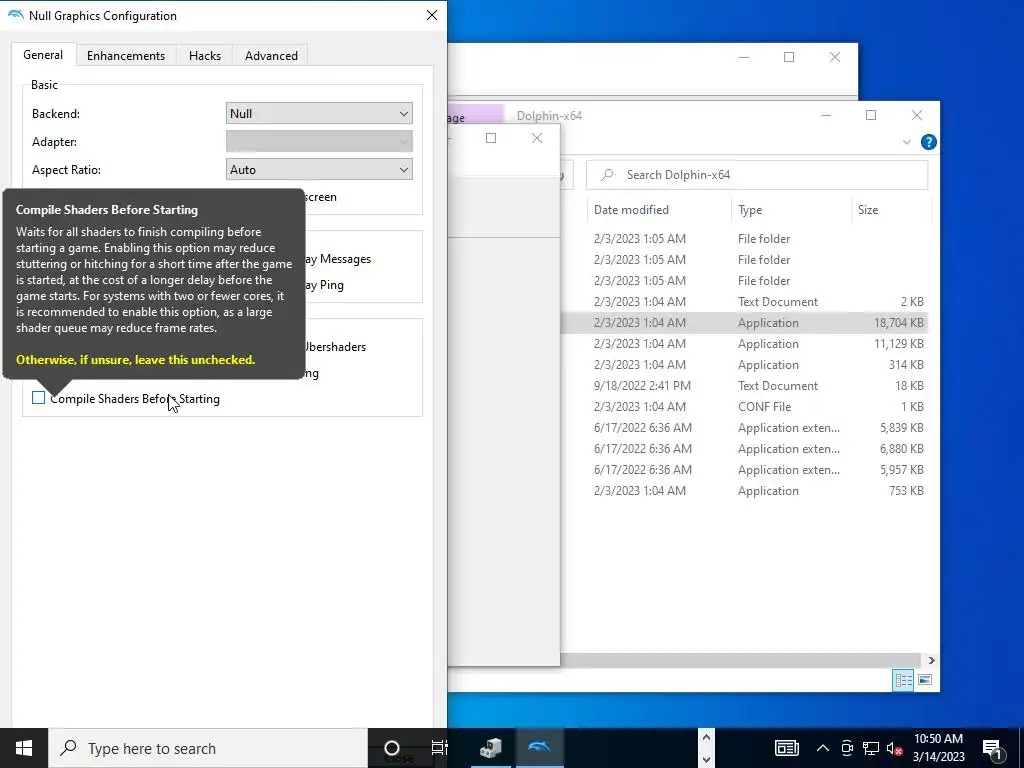
Task: Switch Explorer to details view icon
Action: (x=903, y=680)
